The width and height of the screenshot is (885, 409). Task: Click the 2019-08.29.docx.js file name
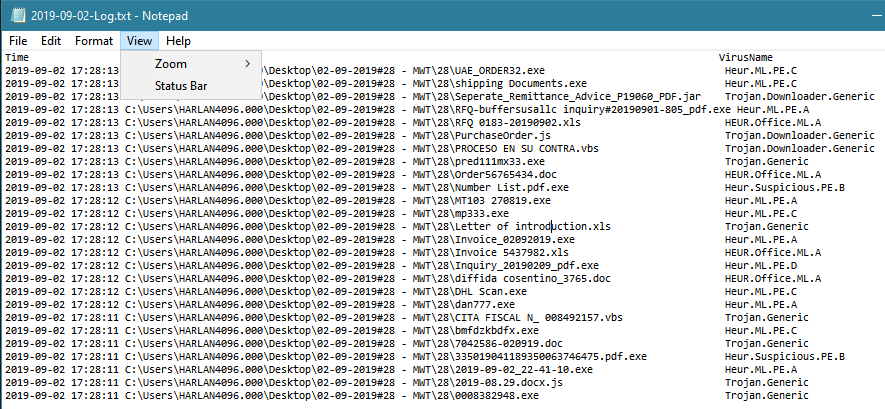(509, 382)
